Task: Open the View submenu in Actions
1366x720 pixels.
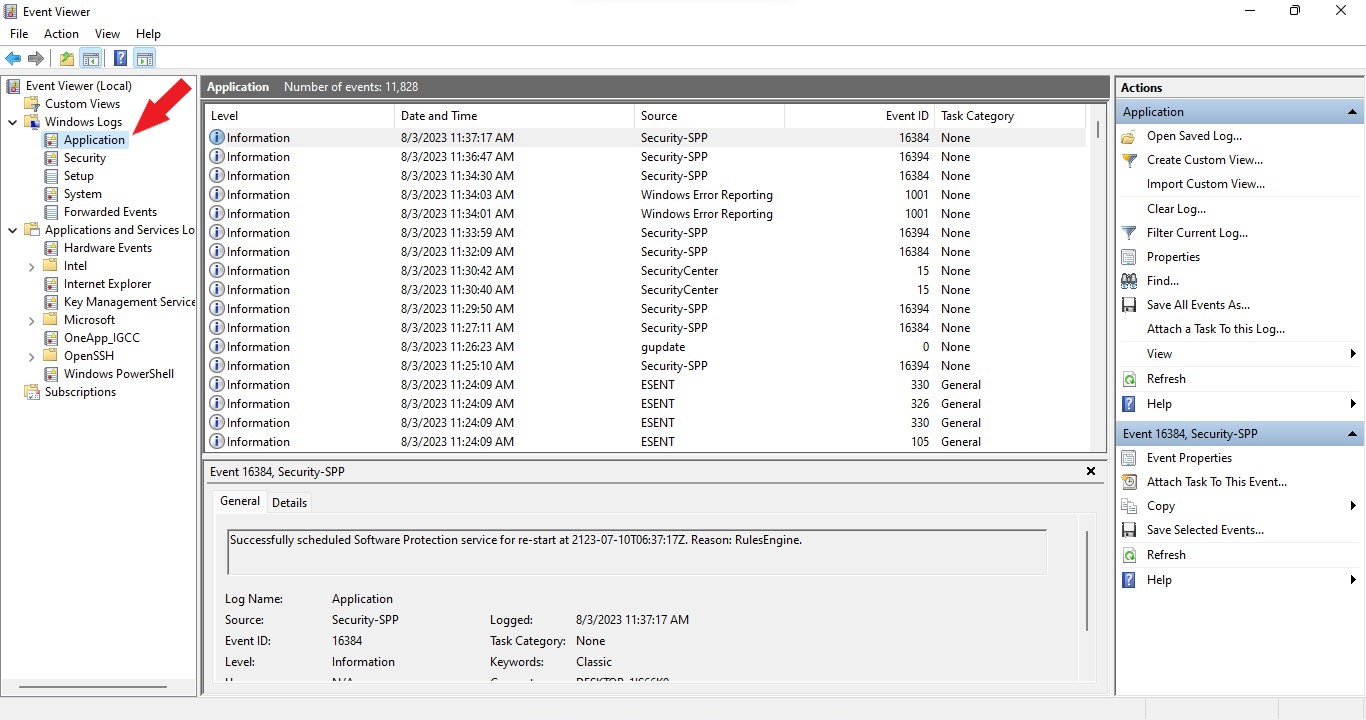Action: coord(1160,354)
